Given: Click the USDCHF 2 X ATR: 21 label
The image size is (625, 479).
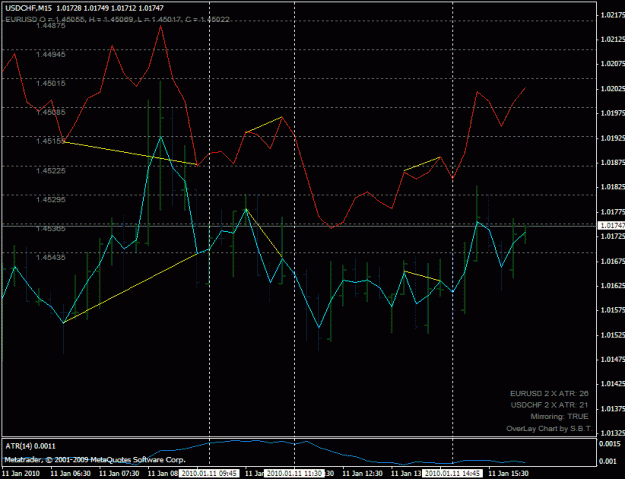Looking at the screenshot, I should tap(550, 405).
